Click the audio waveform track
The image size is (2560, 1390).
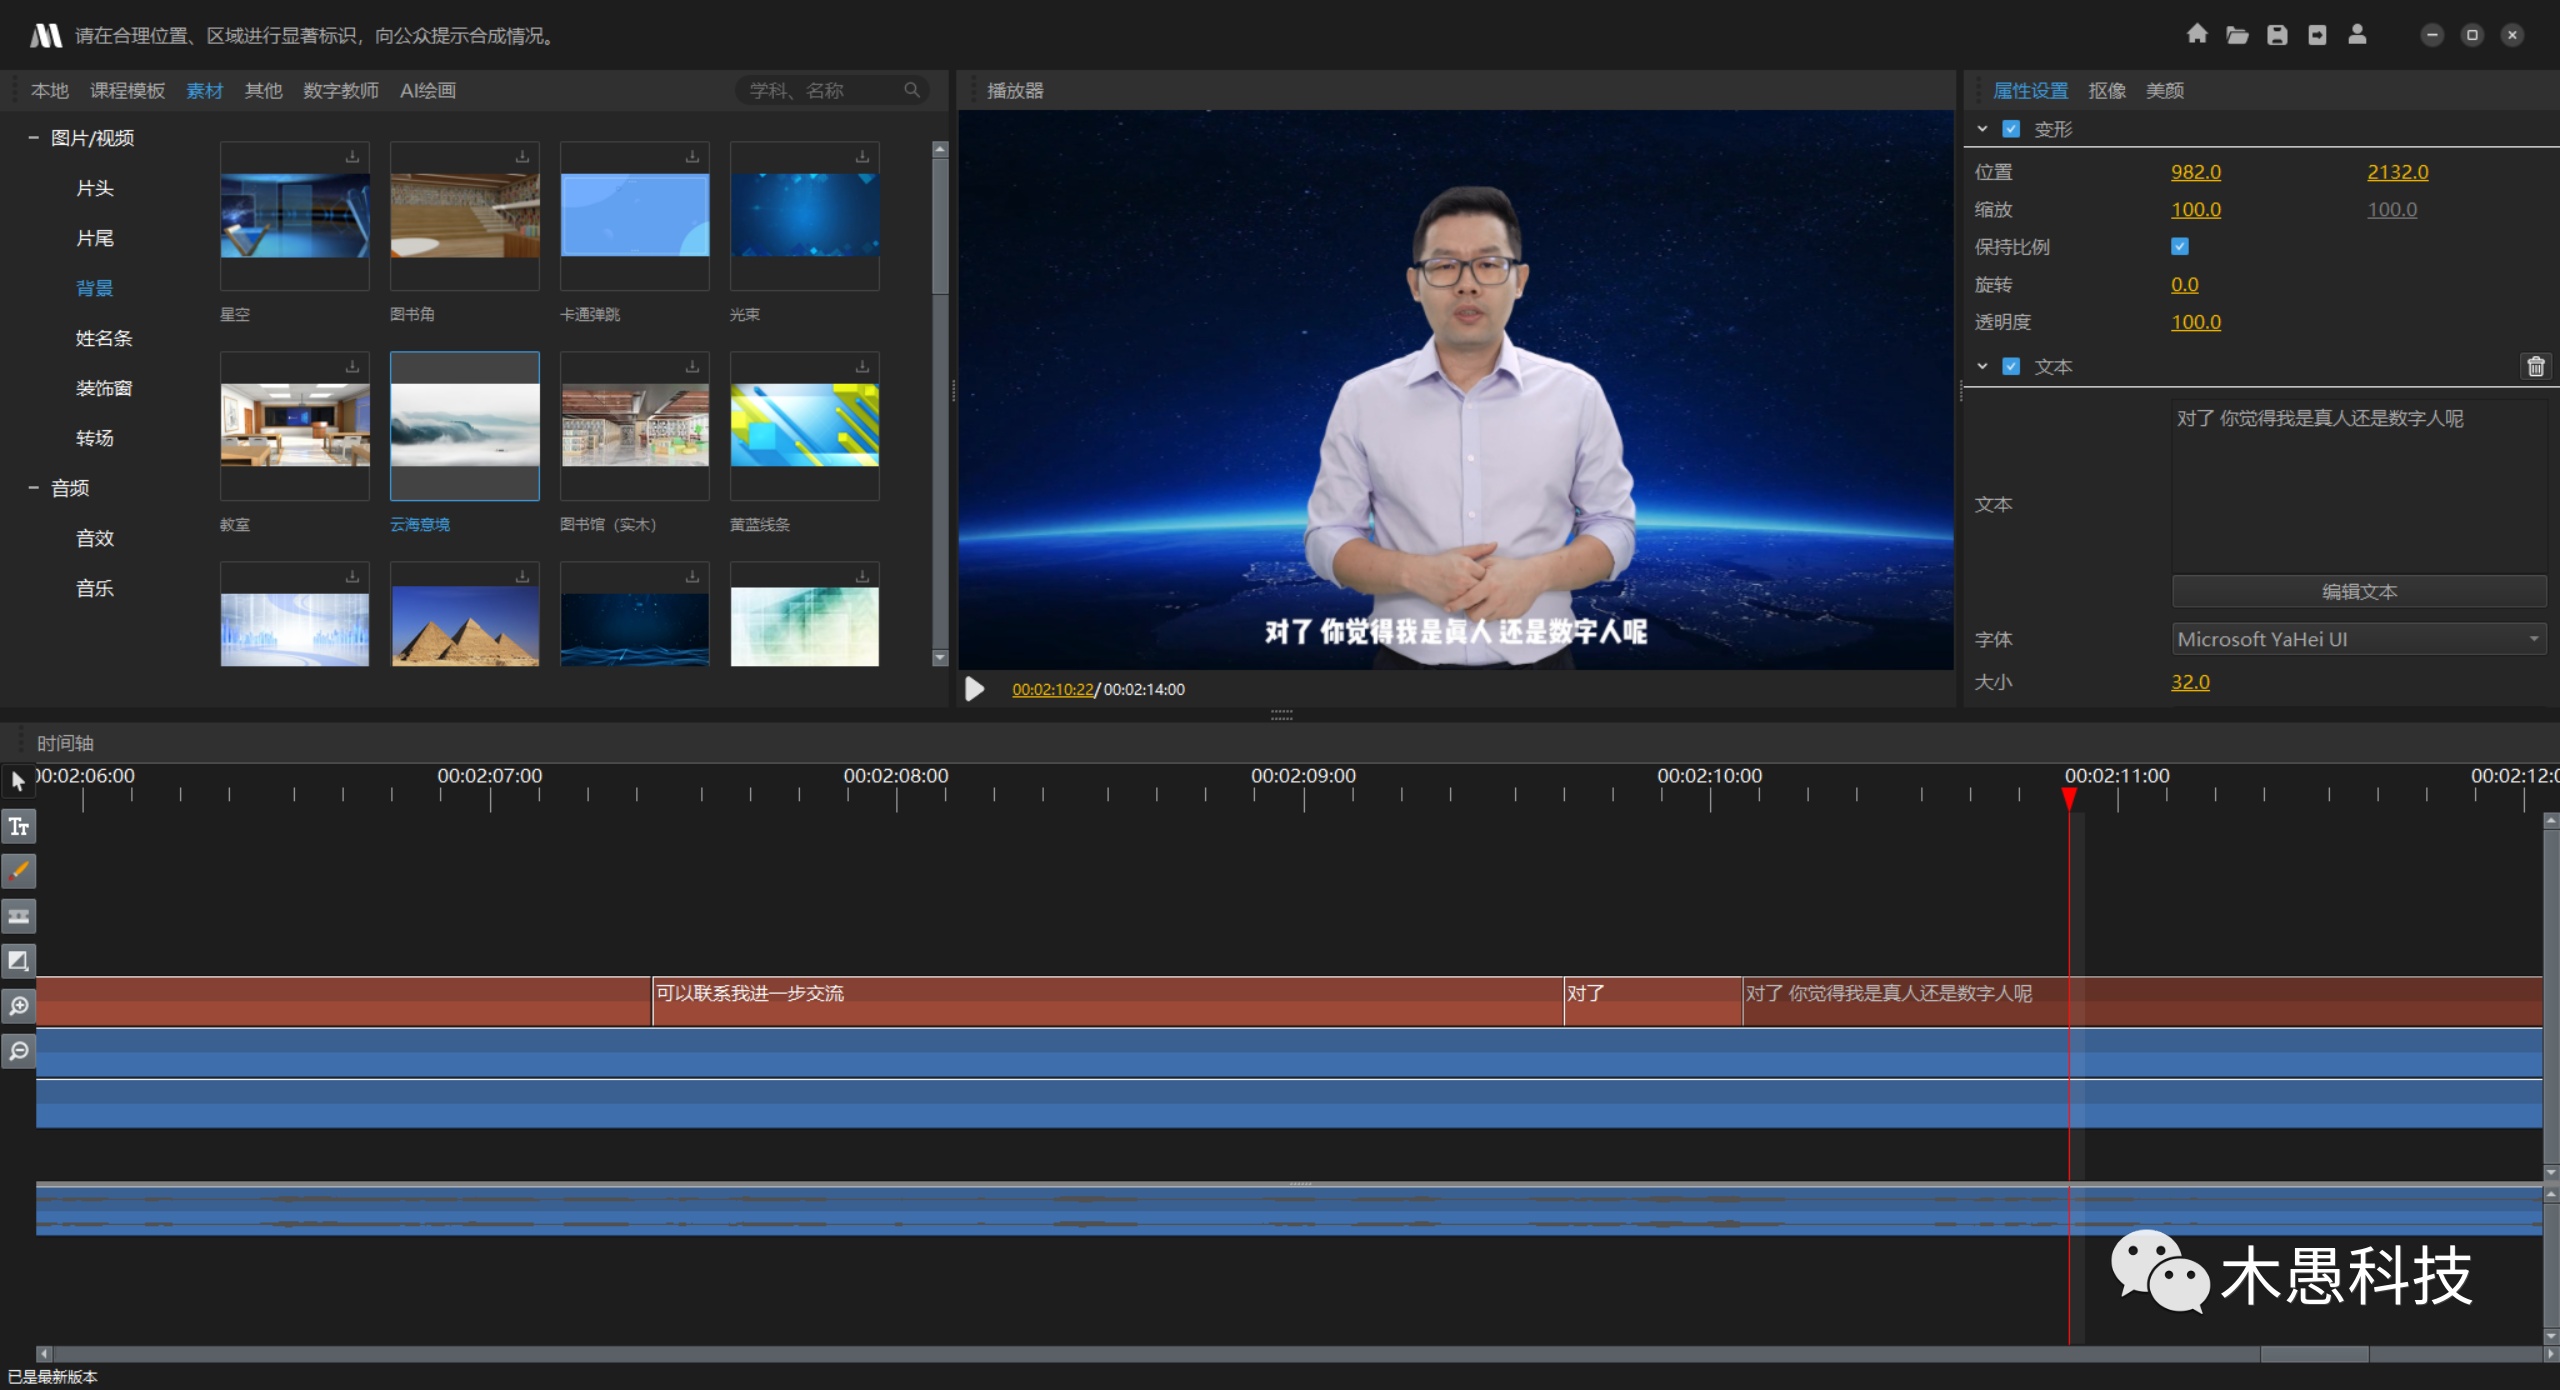point(1289,1210)
